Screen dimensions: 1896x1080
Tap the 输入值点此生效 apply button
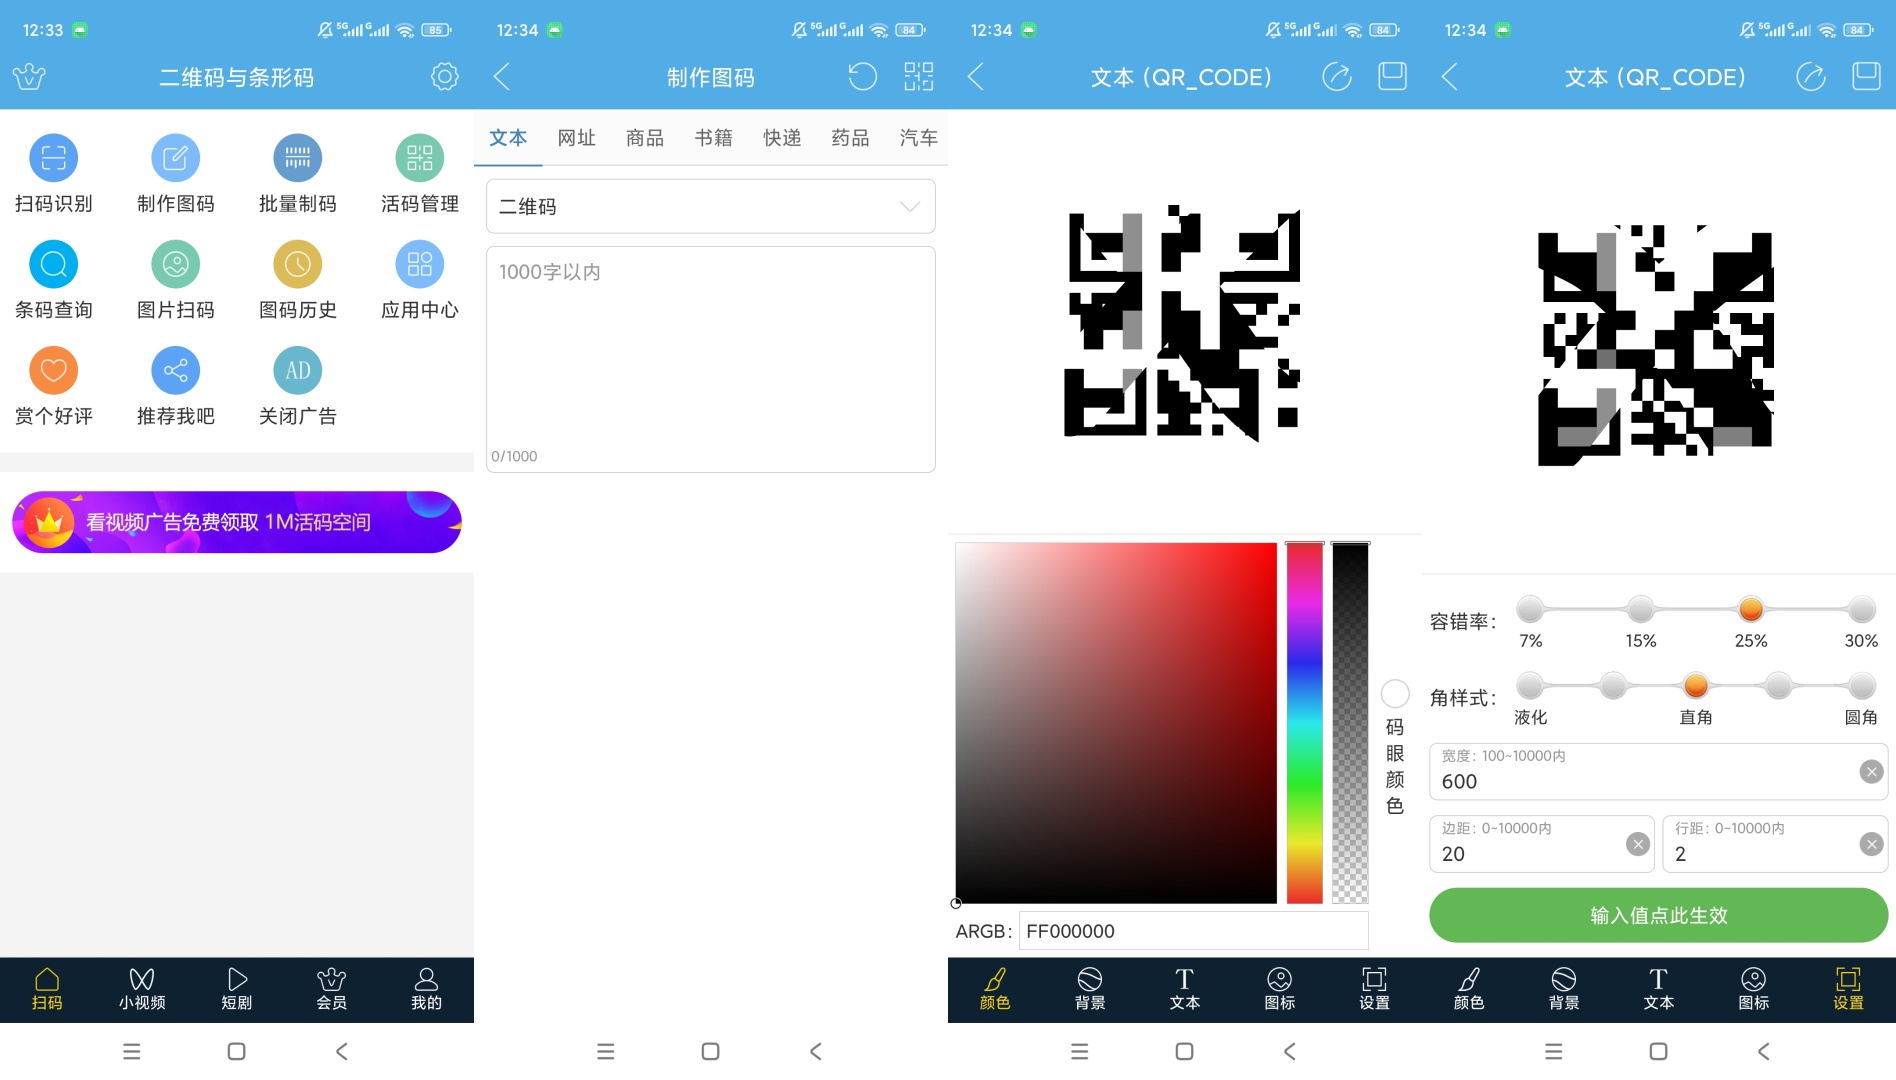(x=1658, y=915)
